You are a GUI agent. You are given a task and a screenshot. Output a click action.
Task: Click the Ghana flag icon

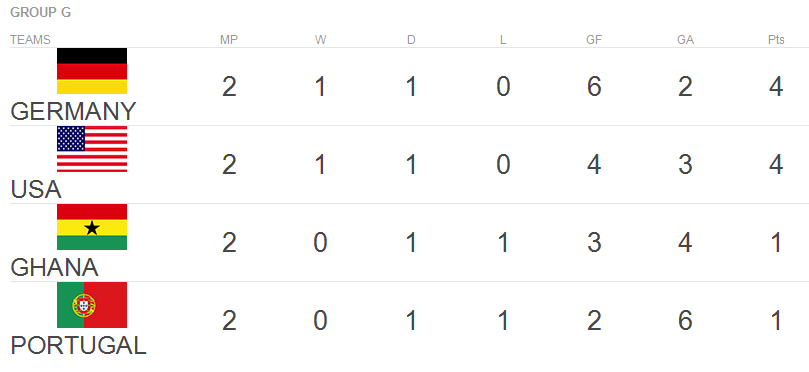coord(92,227)
